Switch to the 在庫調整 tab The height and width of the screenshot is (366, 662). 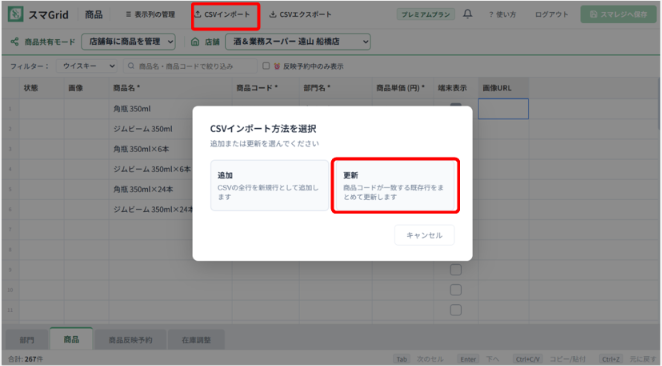[x=196, y=340]
